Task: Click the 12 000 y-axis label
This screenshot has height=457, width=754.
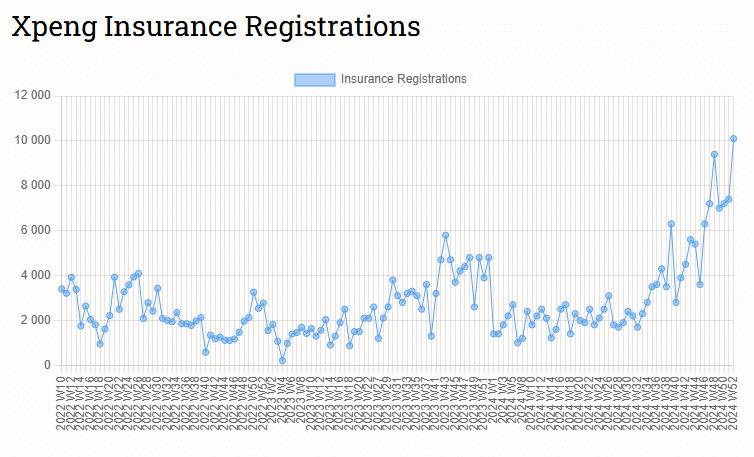Action: (32, 95)
